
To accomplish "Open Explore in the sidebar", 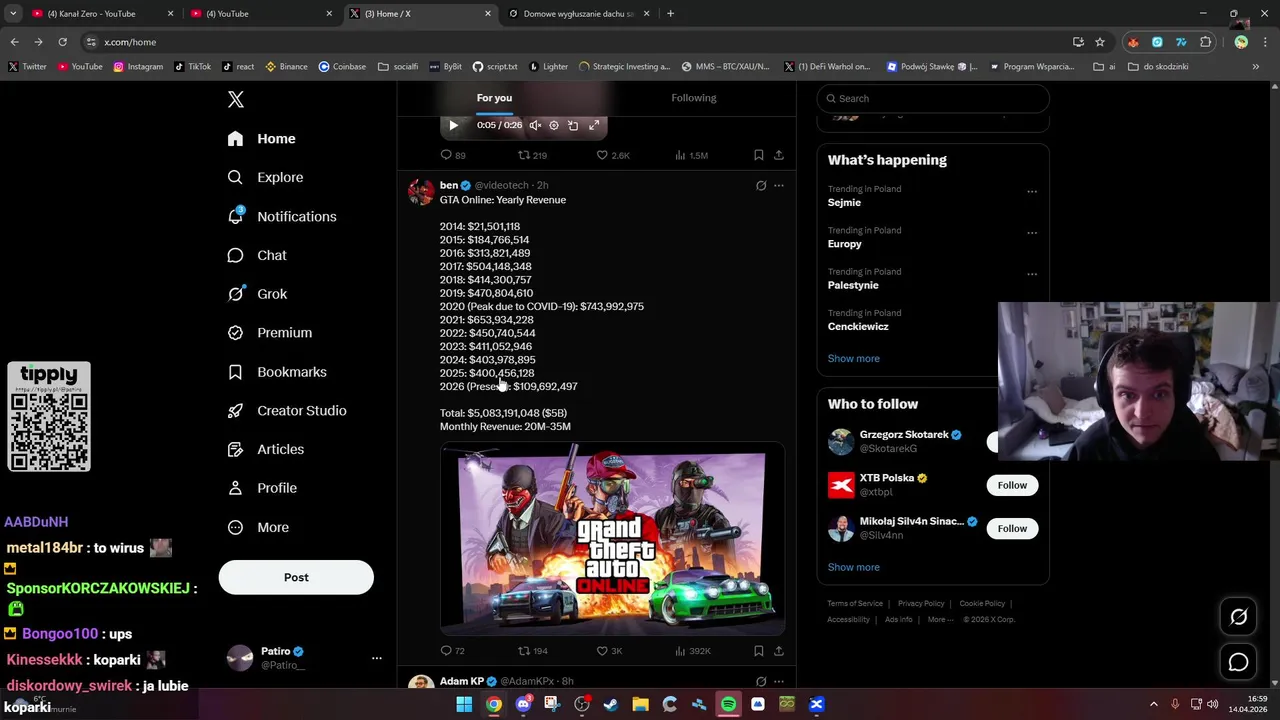I will [x=265, y=177].
